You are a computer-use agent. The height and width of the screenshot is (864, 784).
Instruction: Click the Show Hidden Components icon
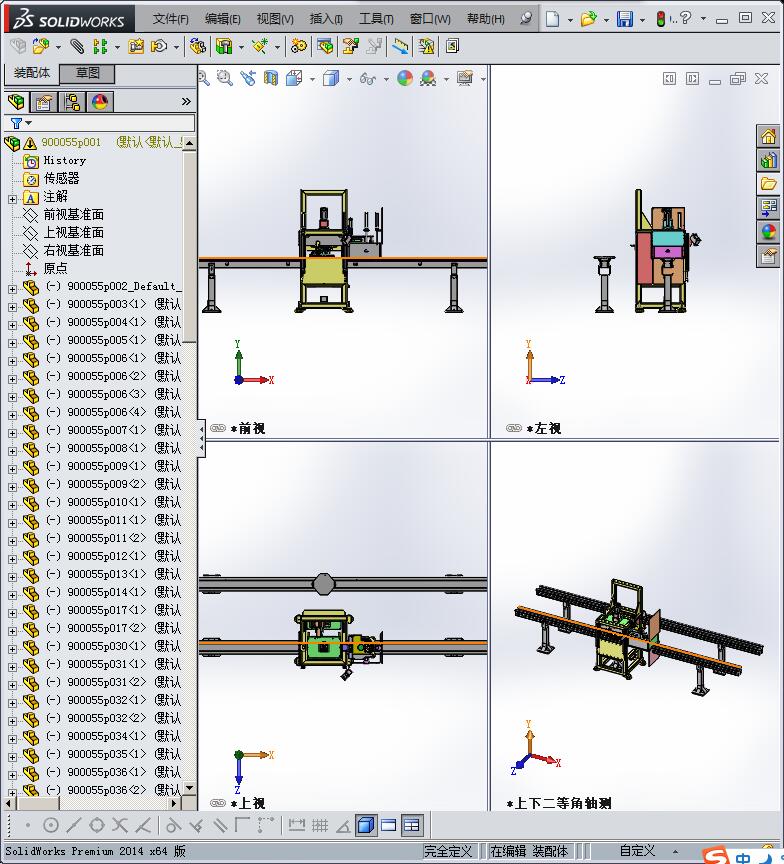tap(197, 46)
